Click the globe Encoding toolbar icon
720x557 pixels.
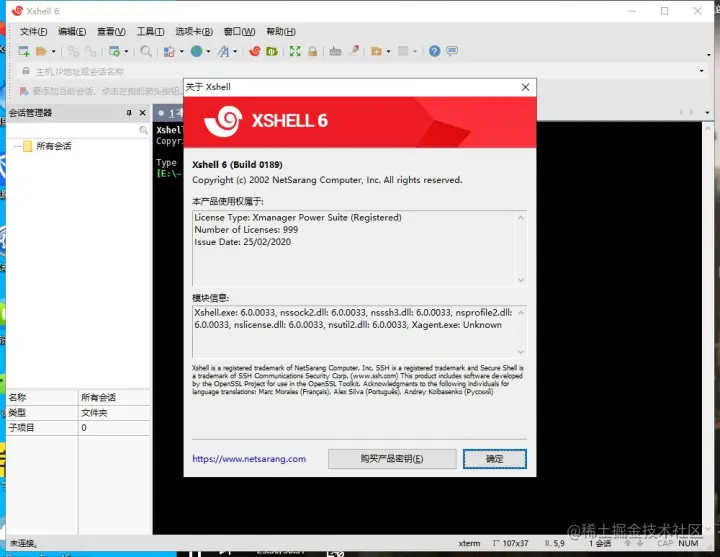coord(197,51)
